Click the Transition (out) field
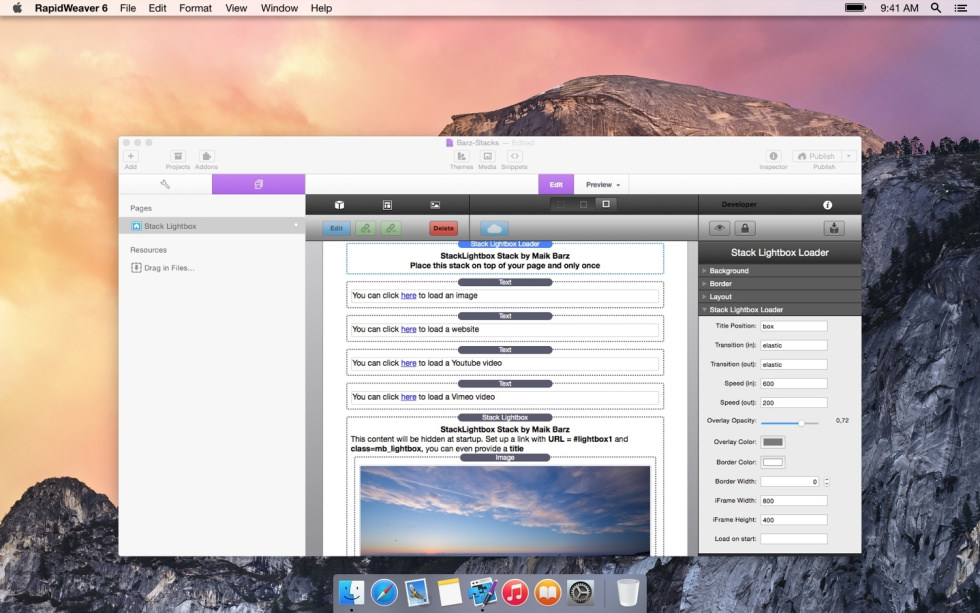The width and height of the screenshot is (980, 613). pyautogui.click(x=794, y=364)
